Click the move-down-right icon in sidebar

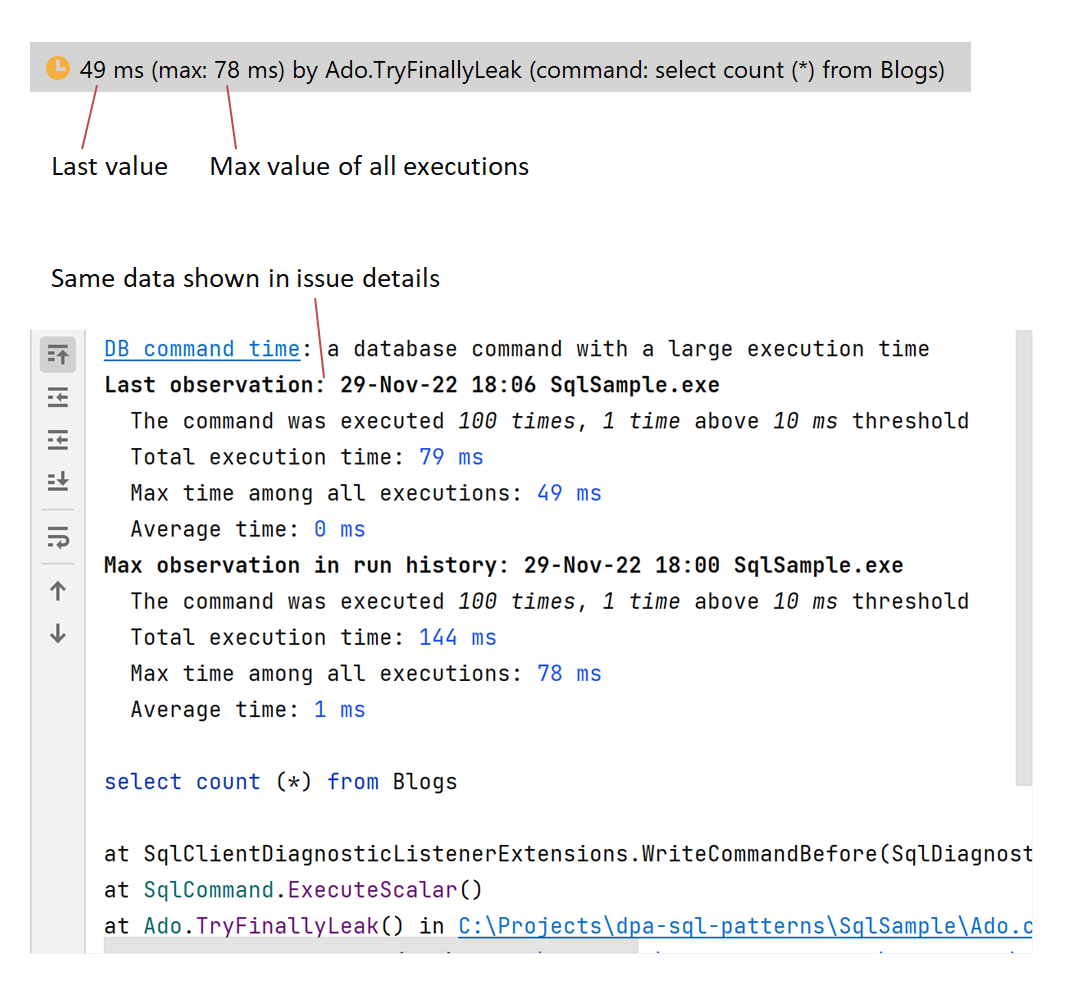pyautogui.click(x=57, y=481)
